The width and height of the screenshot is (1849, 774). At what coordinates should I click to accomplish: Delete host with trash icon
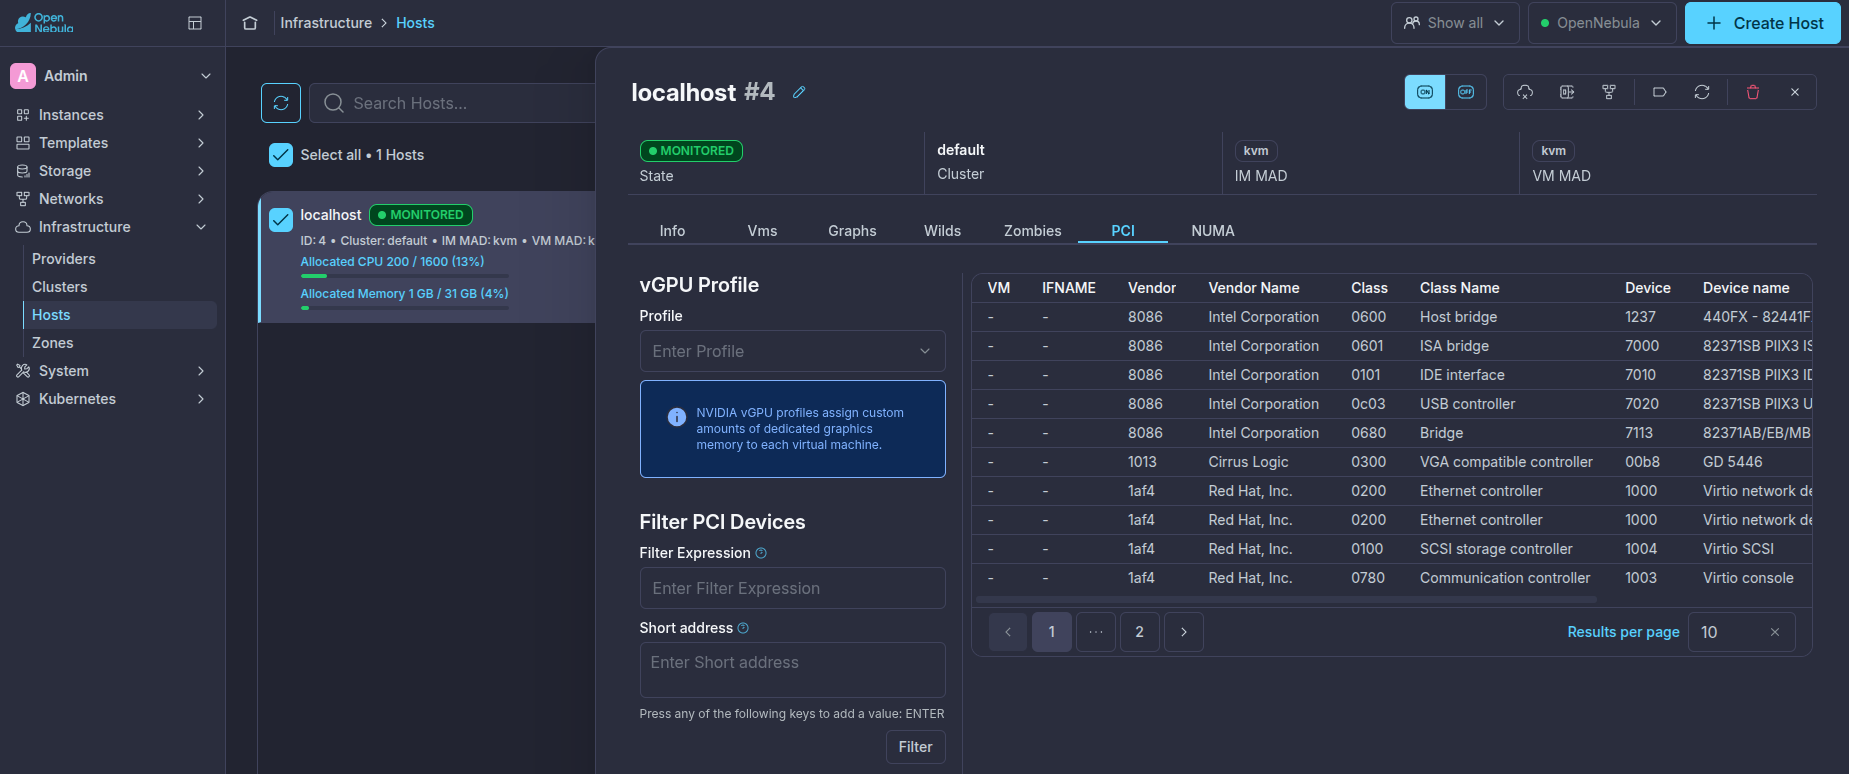1753,92
